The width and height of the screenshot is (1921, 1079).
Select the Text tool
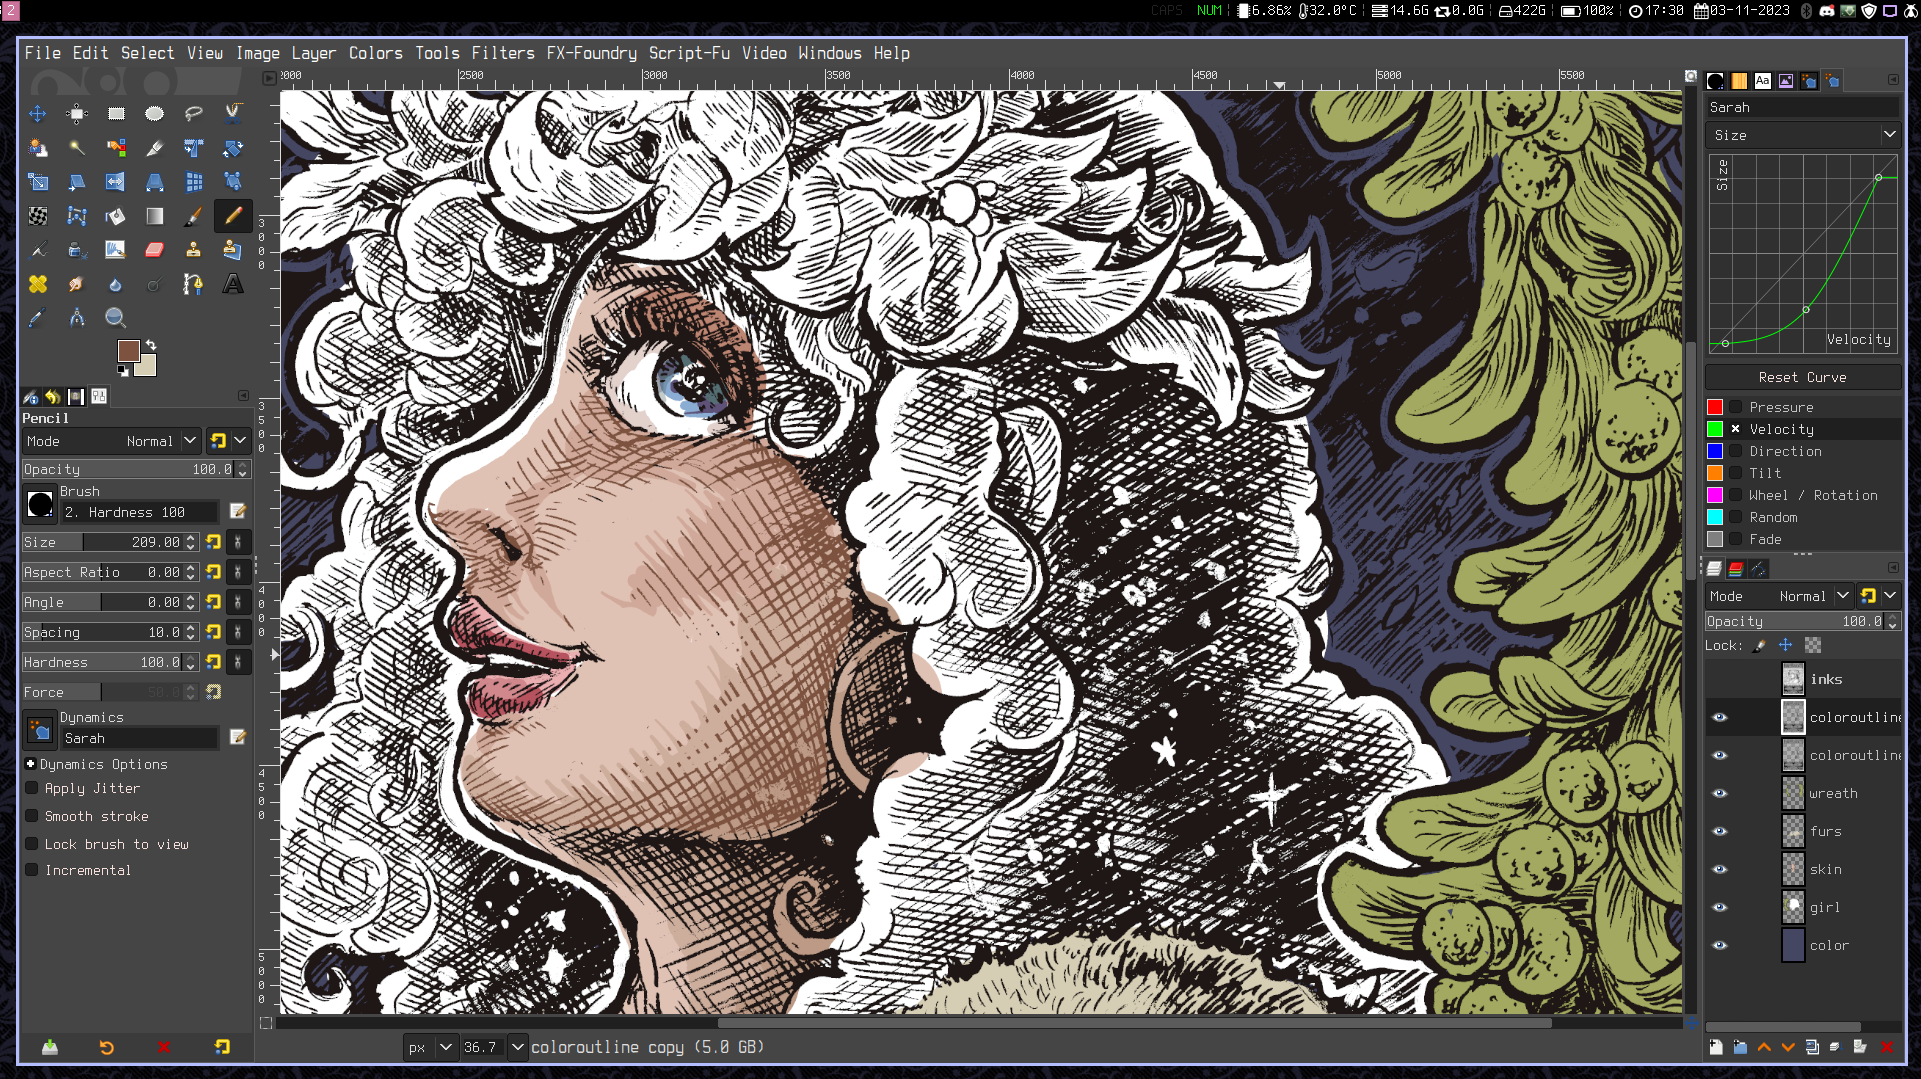232,284
